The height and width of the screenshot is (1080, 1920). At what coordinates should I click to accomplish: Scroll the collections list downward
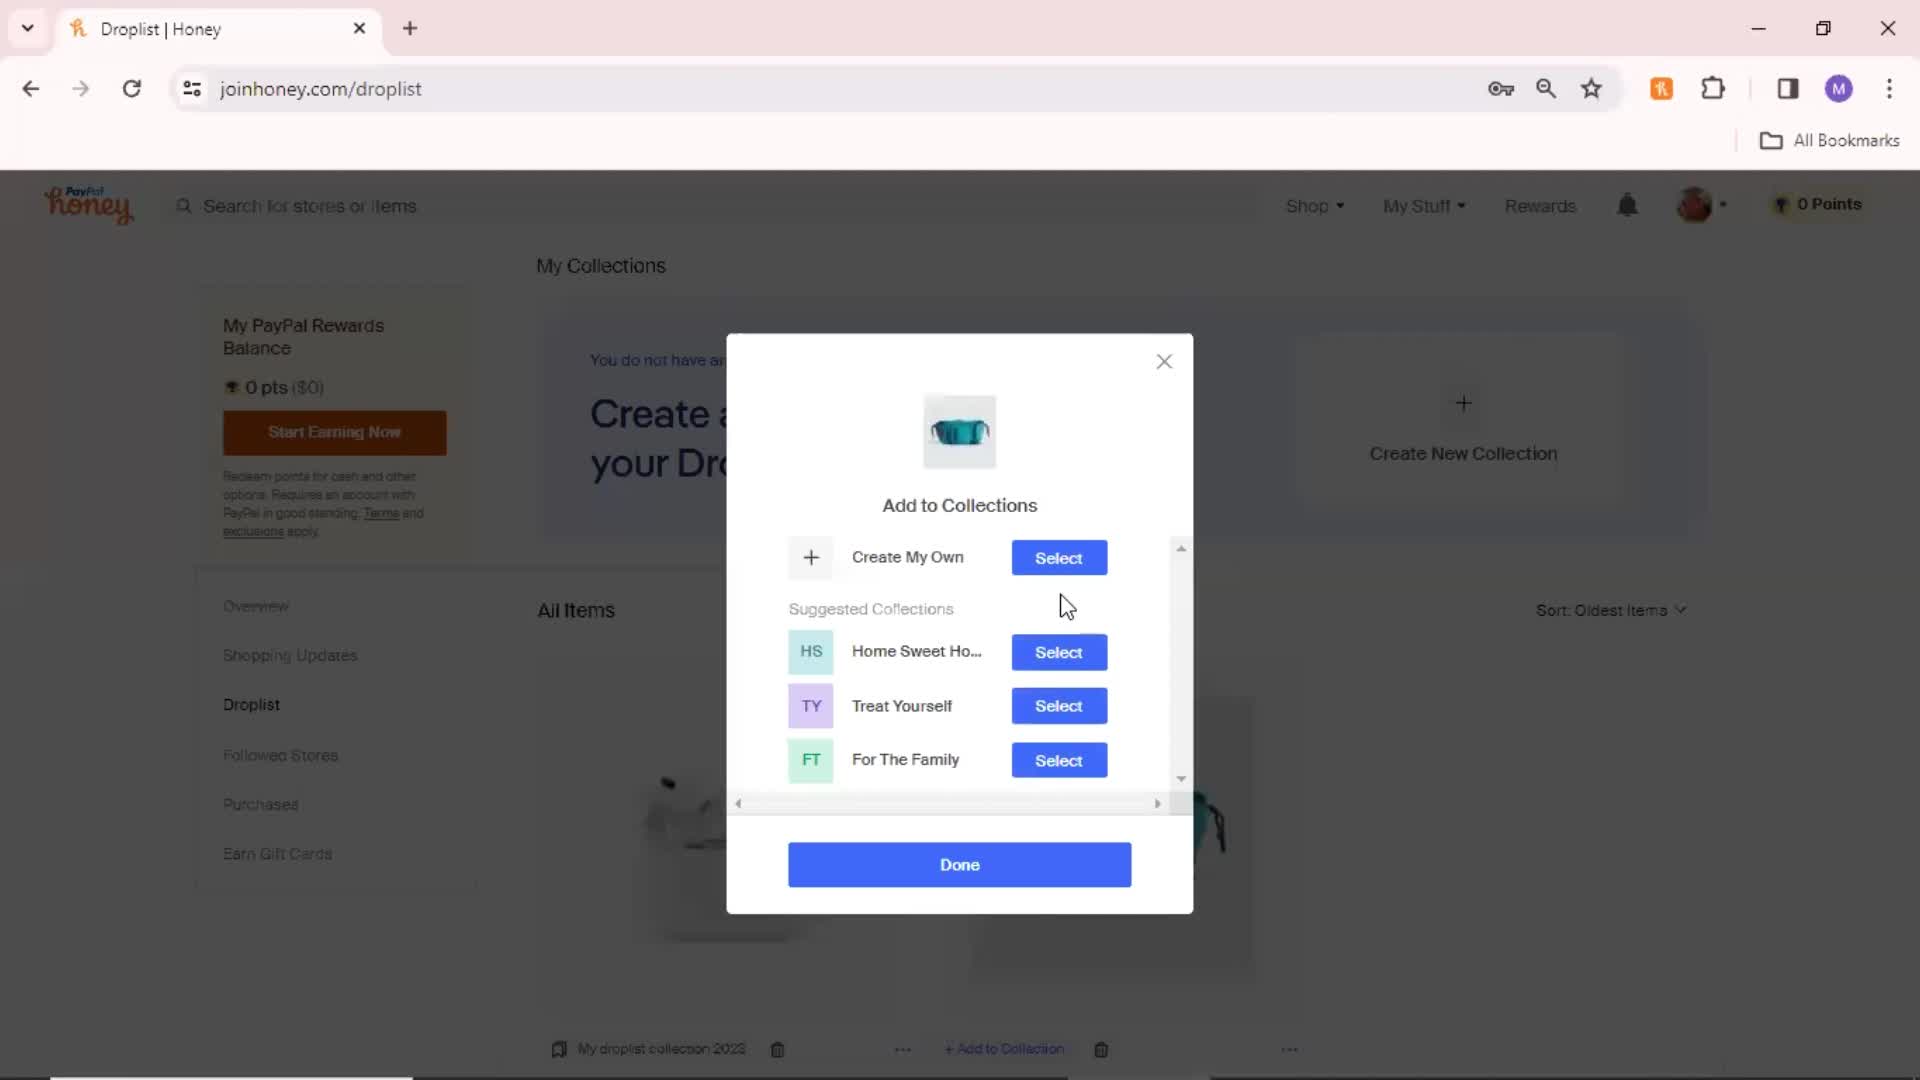point(1178,778)
